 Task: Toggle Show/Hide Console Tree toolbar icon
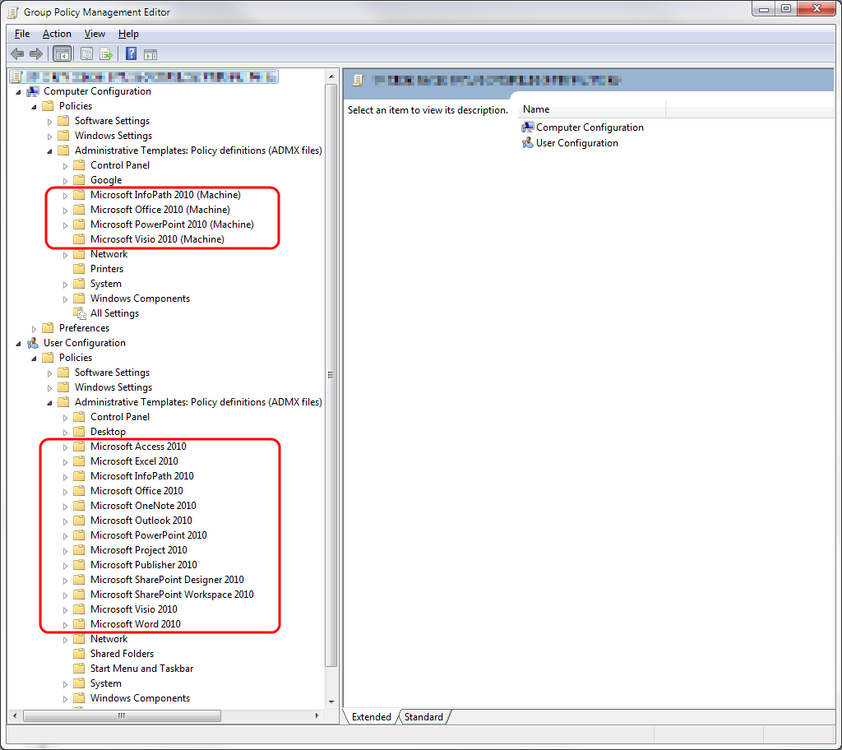click(62, 54)
